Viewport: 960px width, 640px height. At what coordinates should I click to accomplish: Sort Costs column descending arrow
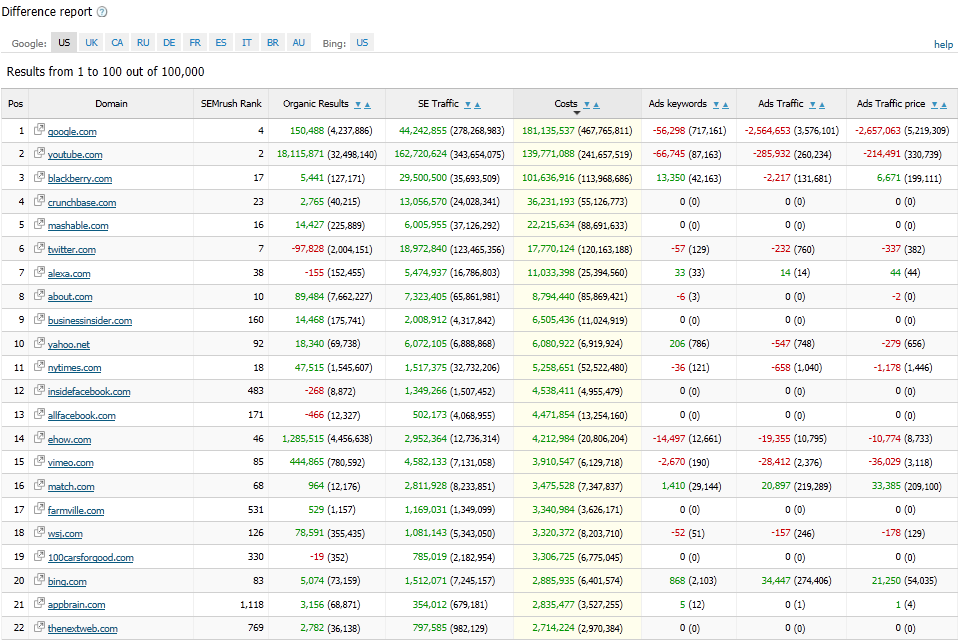(x=587, y=105)
